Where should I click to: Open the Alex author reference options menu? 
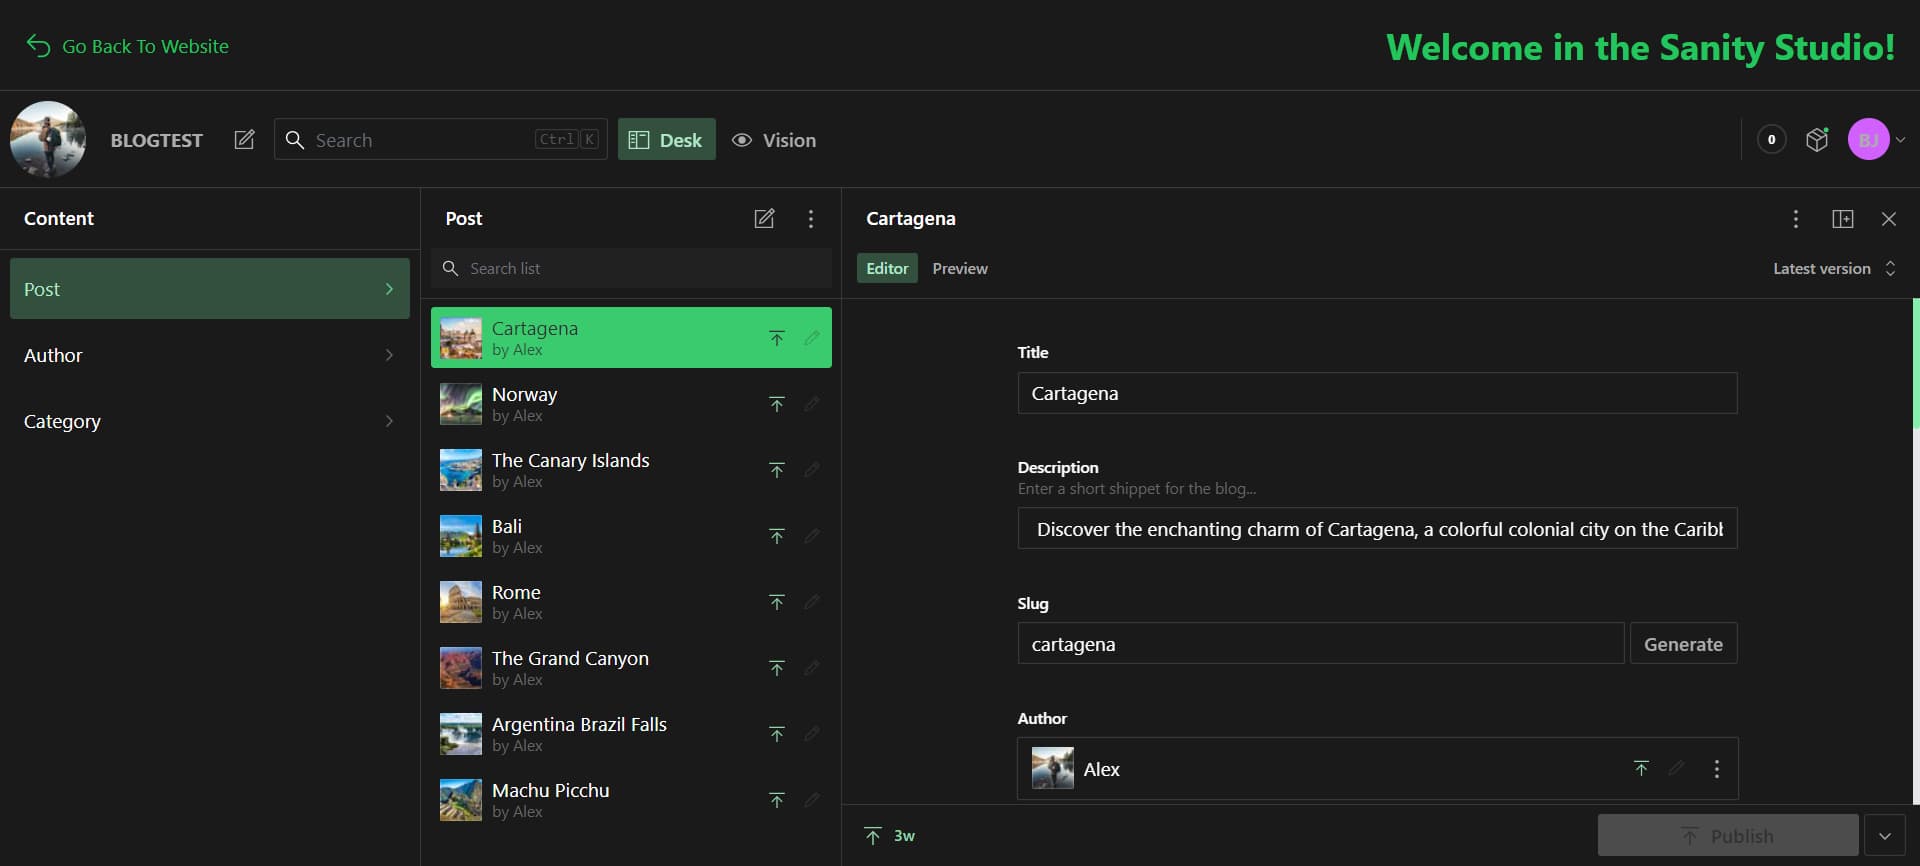point(1717,769)
